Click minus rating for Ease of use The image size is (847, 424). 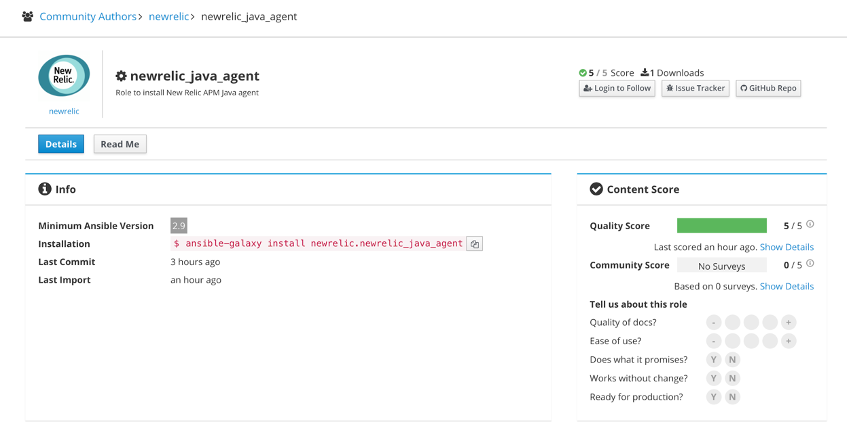(x=714, y=341)
